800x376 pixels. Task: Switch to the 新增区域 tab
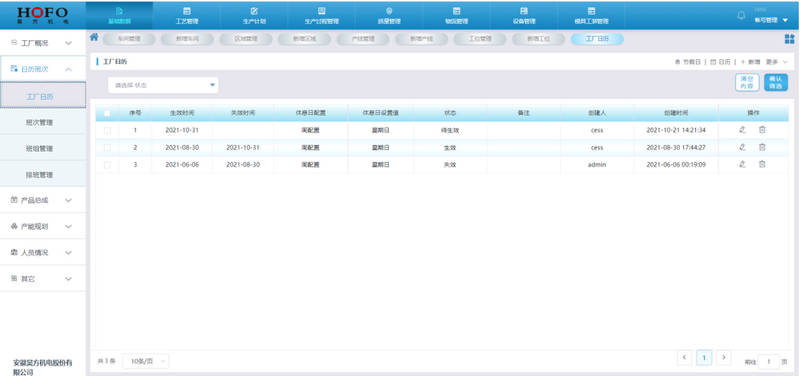(x=305, y=39)
